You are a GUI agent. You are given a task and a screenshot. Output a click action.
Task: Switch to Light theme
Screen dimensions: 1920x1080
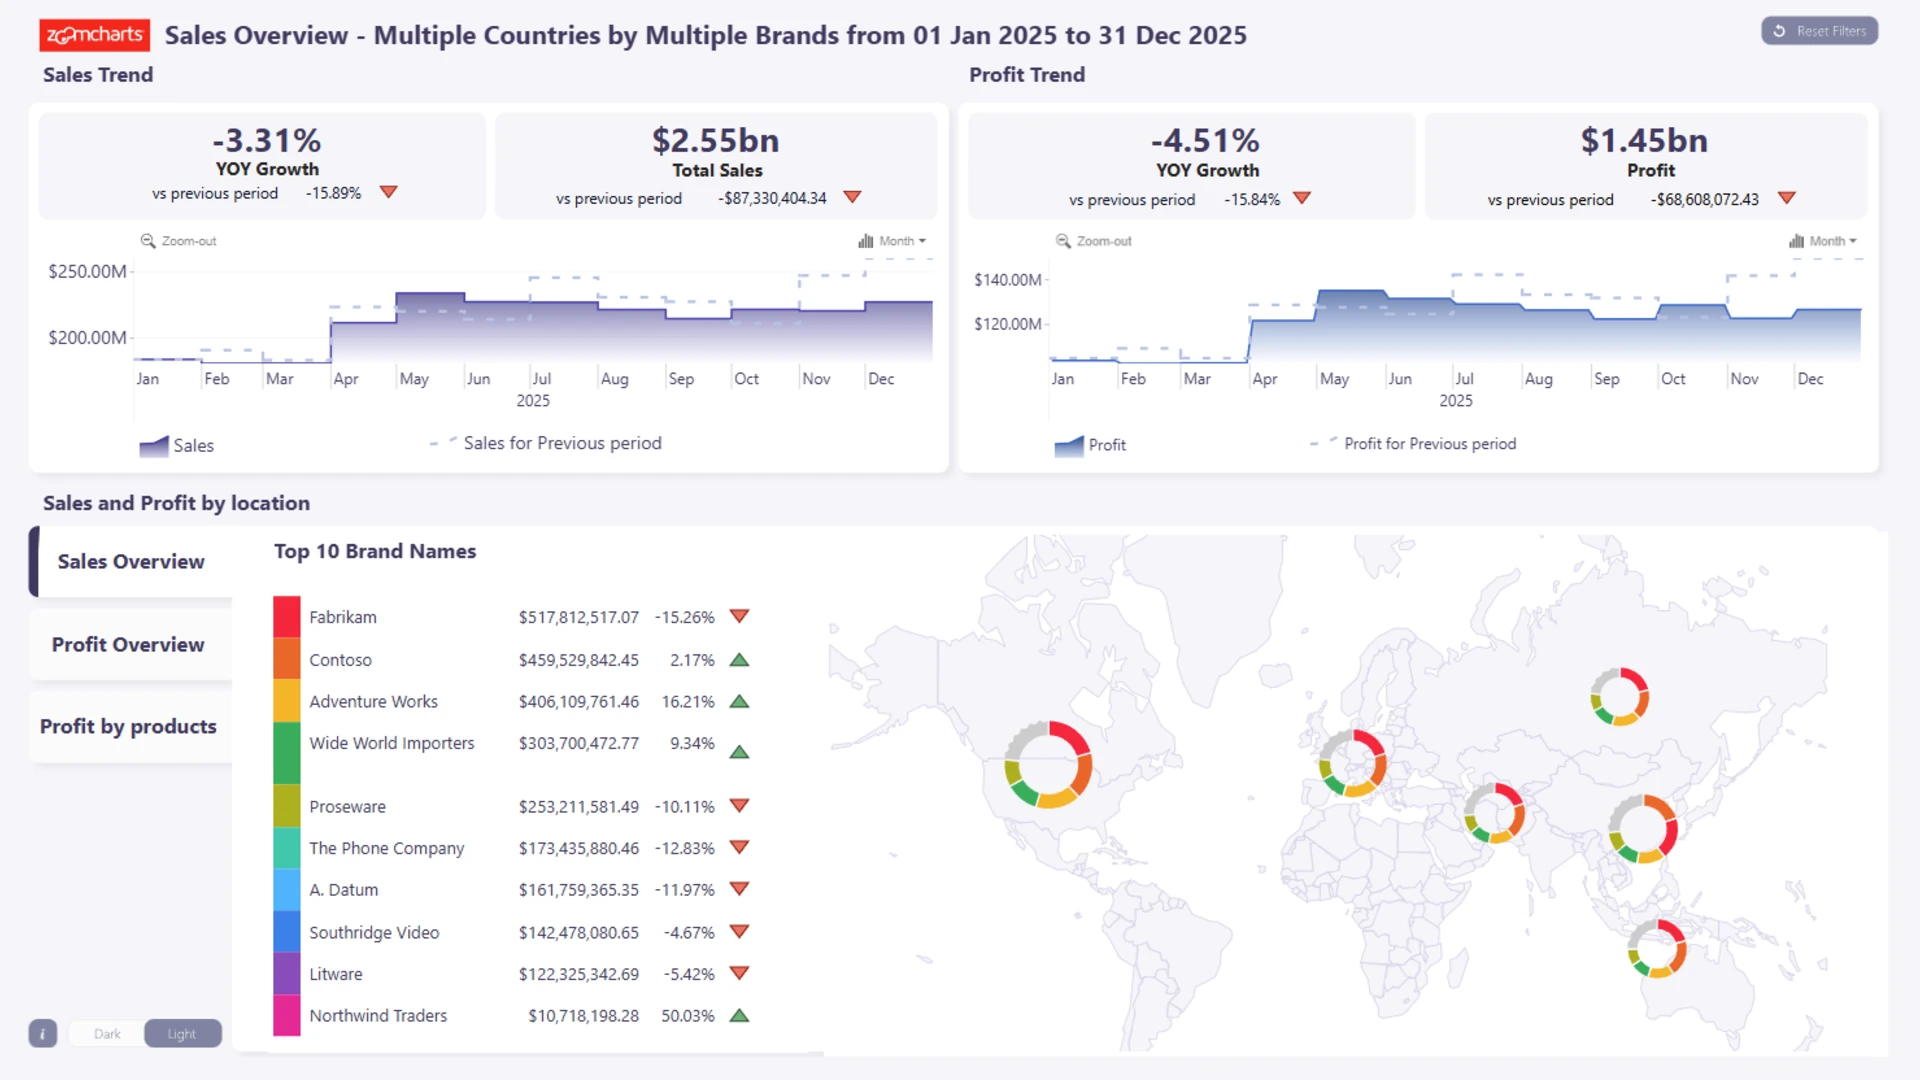pos(182,1034)
